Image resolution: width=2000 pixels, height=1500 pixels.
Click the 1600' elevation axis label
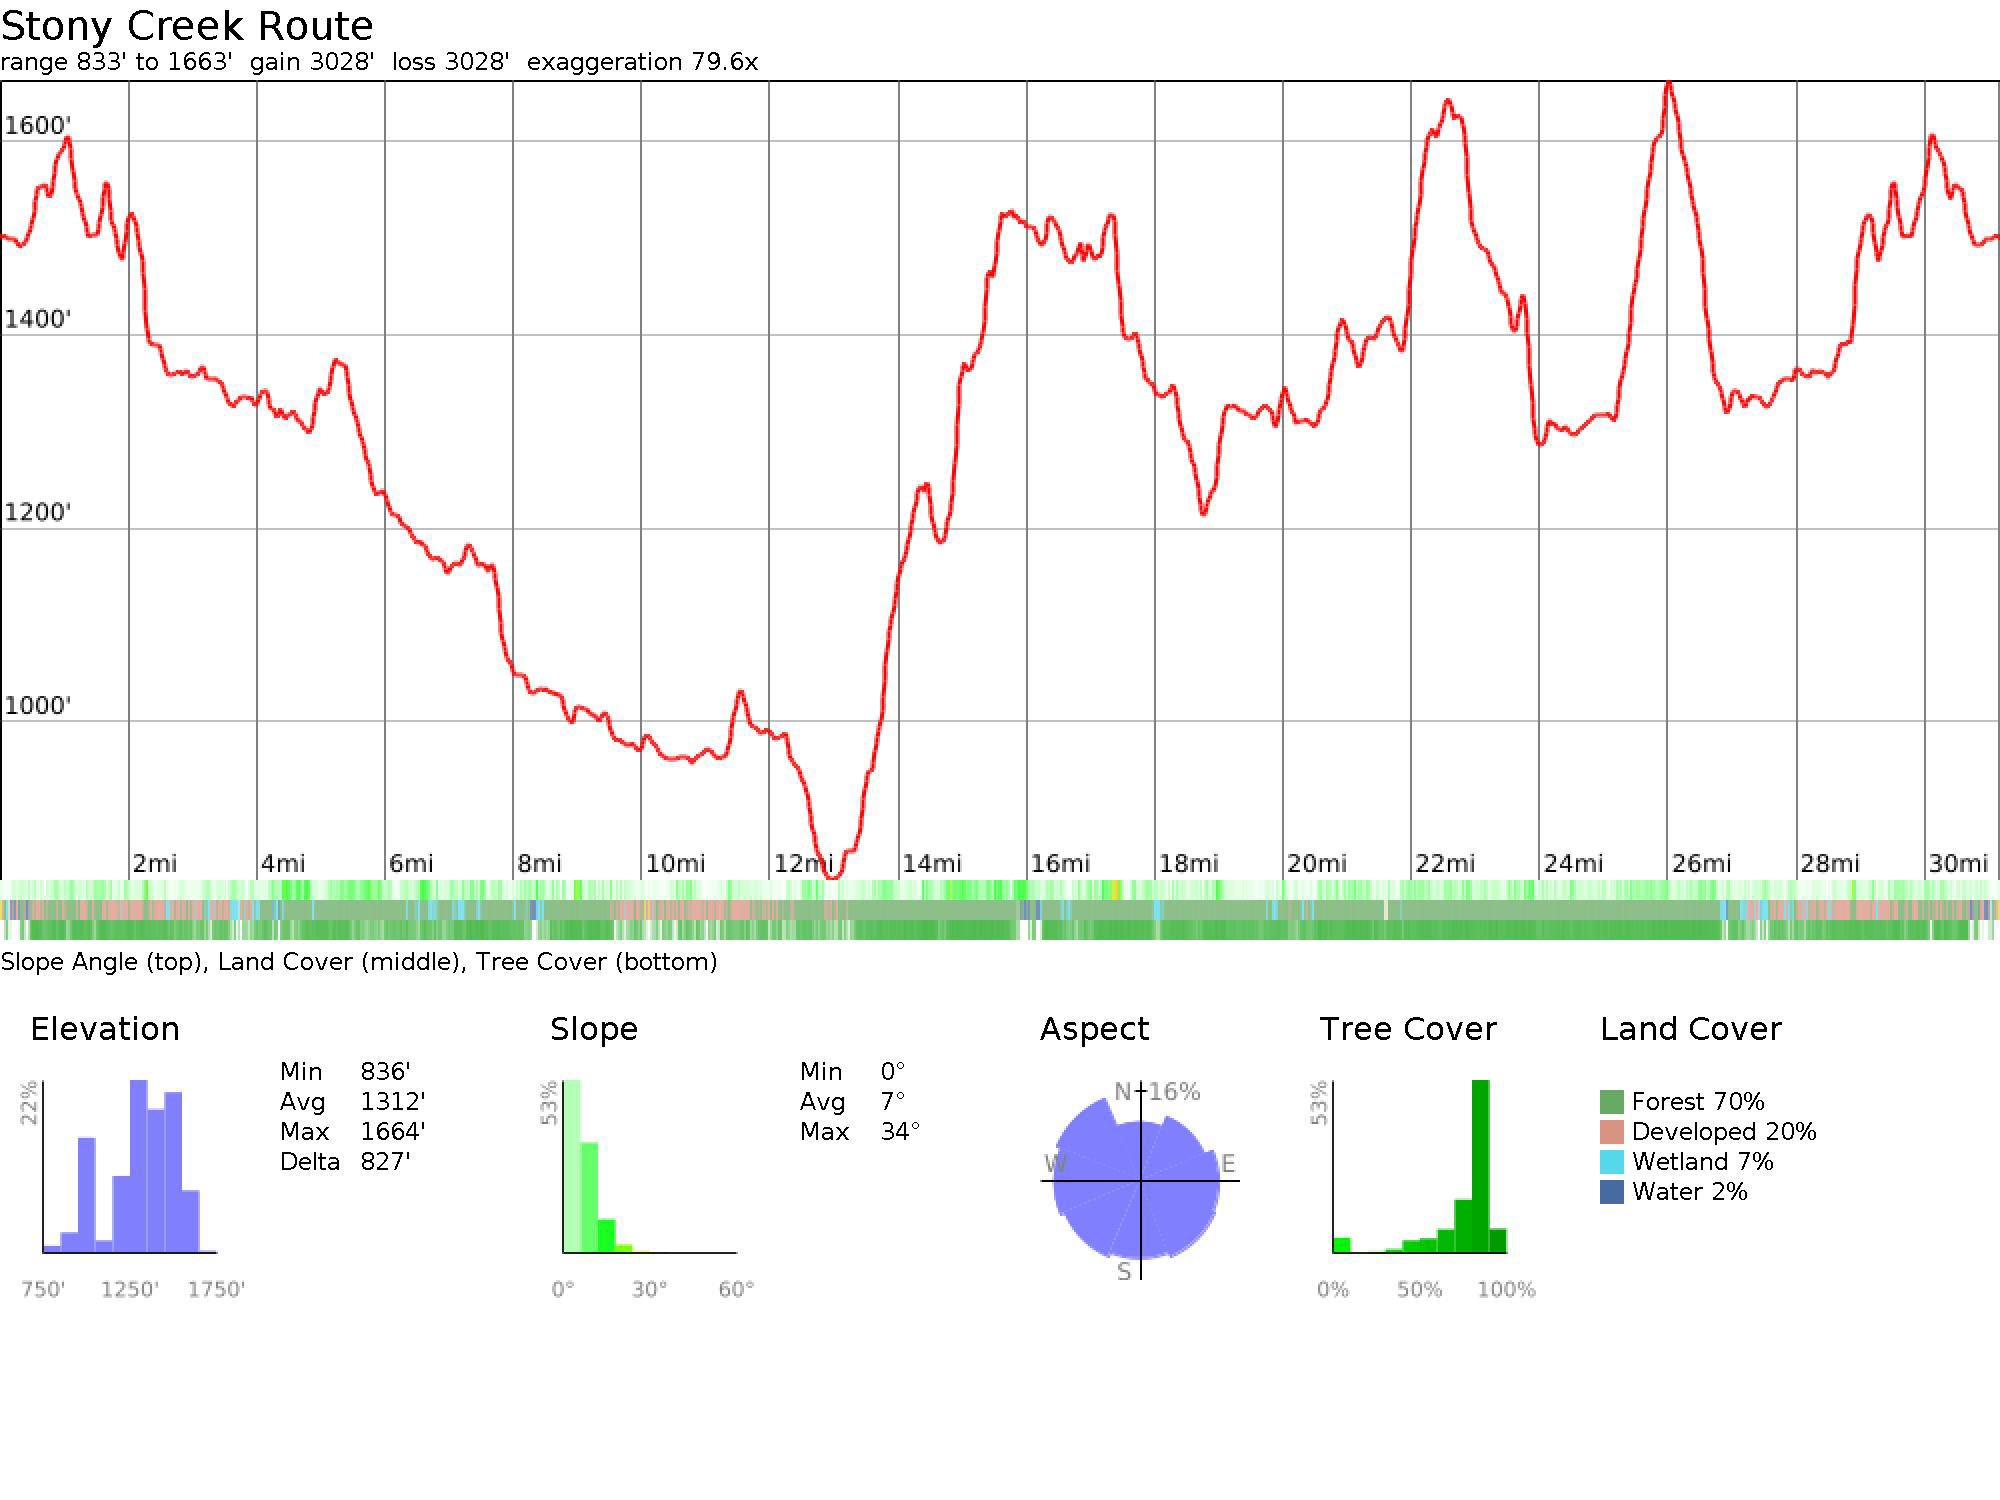pyautogui.click(x=38, y=126)
